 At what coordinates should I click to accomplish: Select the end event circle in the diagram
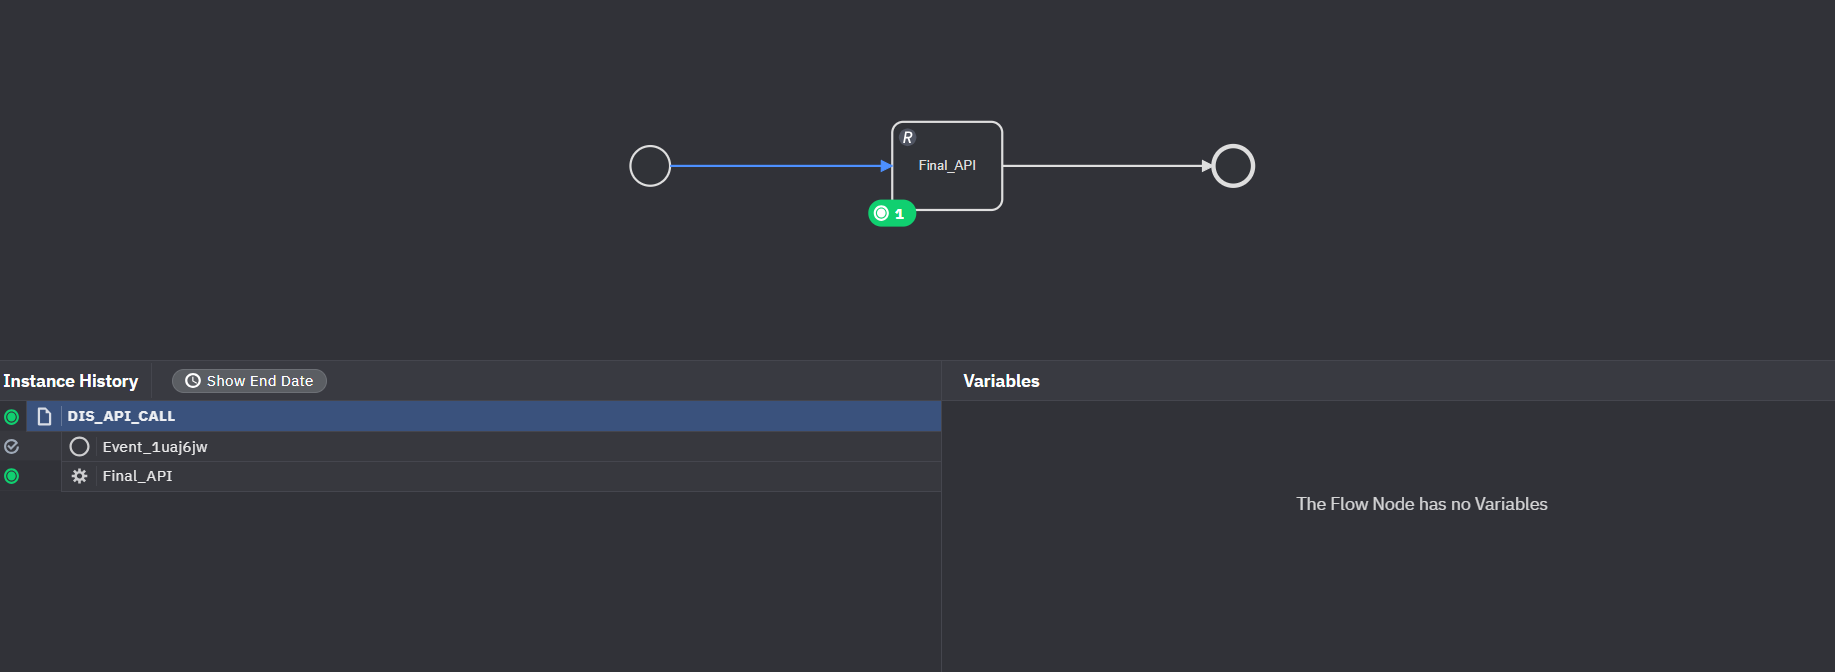click(1232, 166)
